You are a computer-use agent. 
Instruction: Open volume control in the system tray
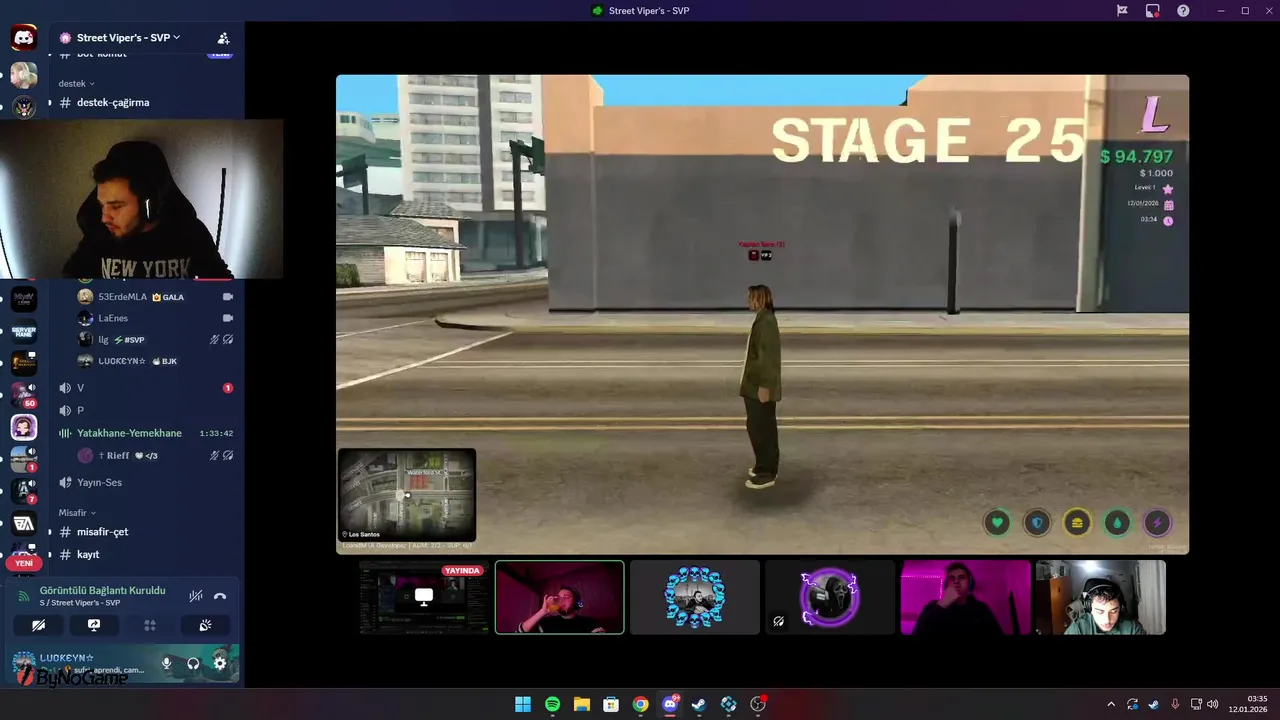pos(1213,704)
